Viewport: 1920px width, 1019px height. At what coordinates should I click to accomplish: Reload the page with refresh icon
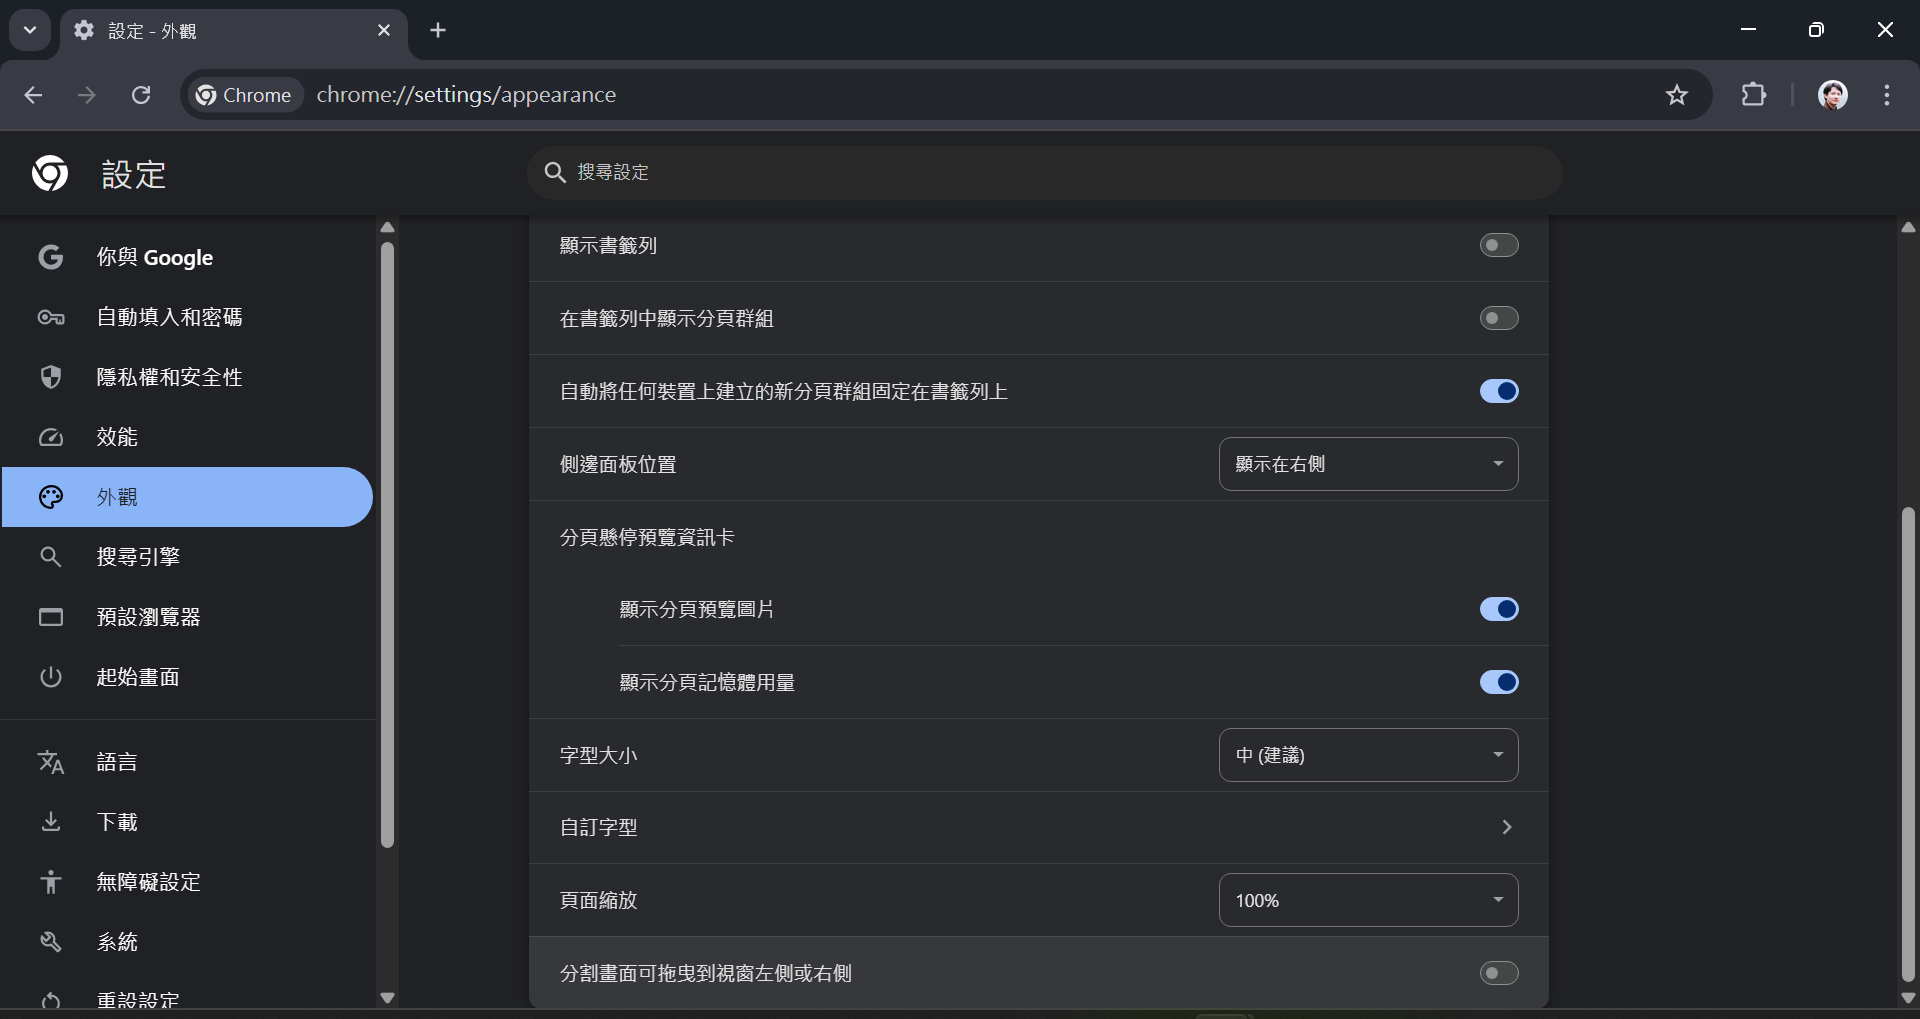pyautogui.click(x=141, y=95)
